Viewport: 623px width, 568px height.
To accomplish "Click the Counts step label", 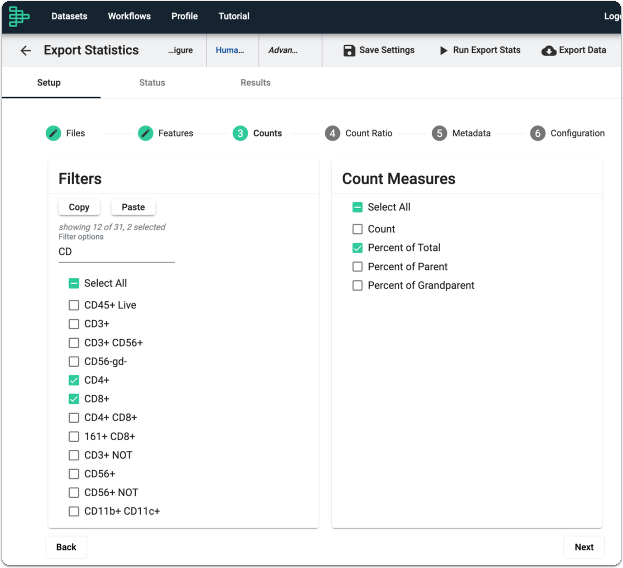I will pyautogui.click(x=267, y=133).
